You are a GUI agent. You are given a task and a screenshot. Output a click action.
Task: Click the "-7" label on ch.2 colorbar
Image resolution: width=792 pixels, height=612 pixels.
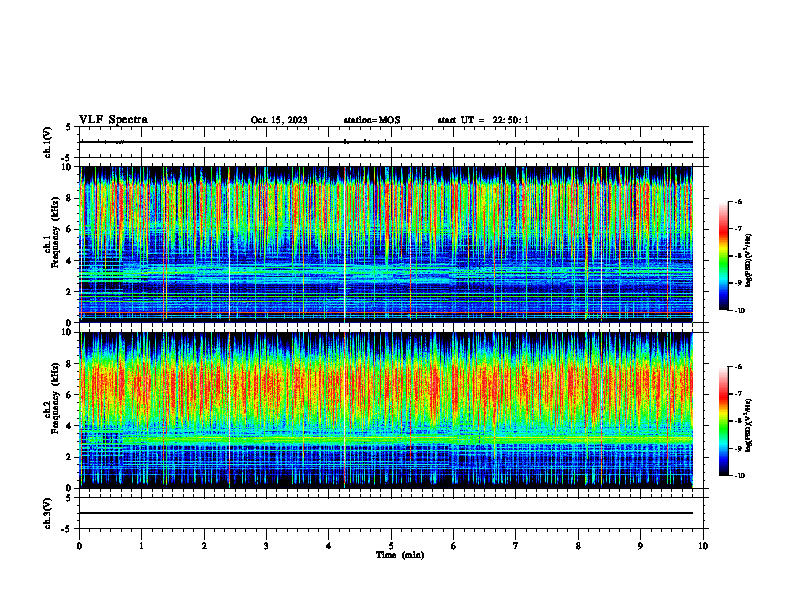[738, 394]
